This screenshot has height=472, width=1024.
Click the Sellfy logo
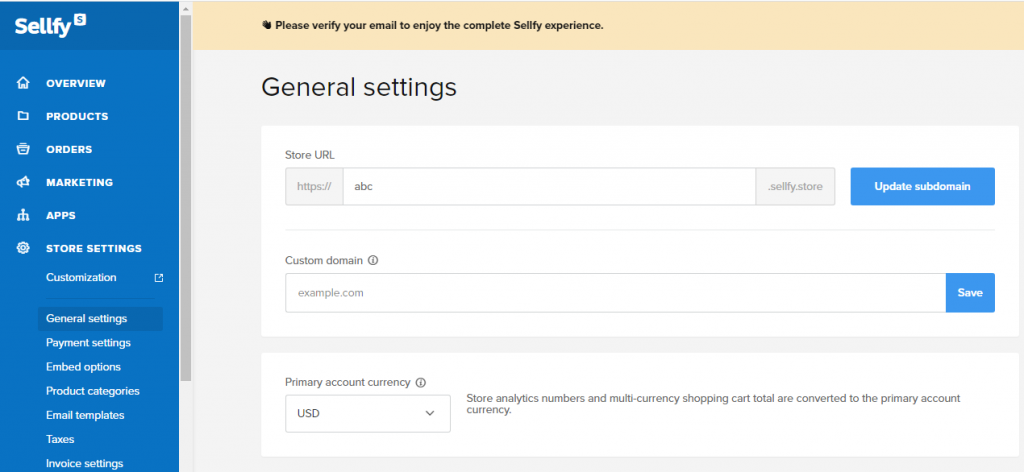point(50,24)
